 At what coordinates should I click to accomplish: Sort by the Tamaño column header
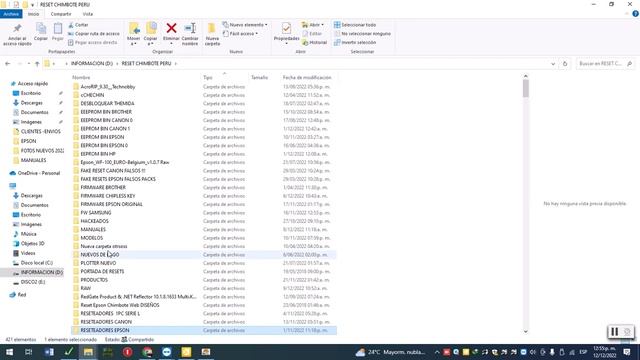pos(259,77)
